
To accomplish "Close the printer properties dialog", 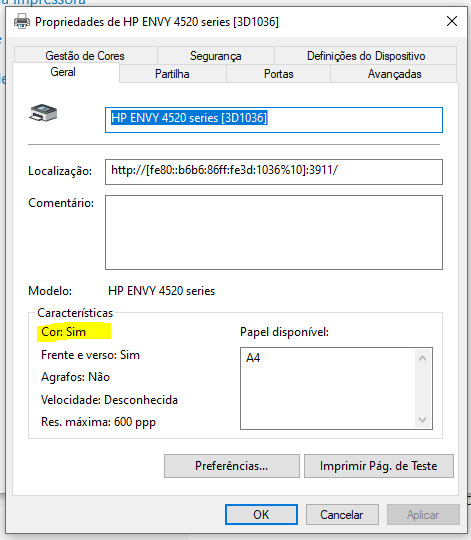I will tap(452, 21).
